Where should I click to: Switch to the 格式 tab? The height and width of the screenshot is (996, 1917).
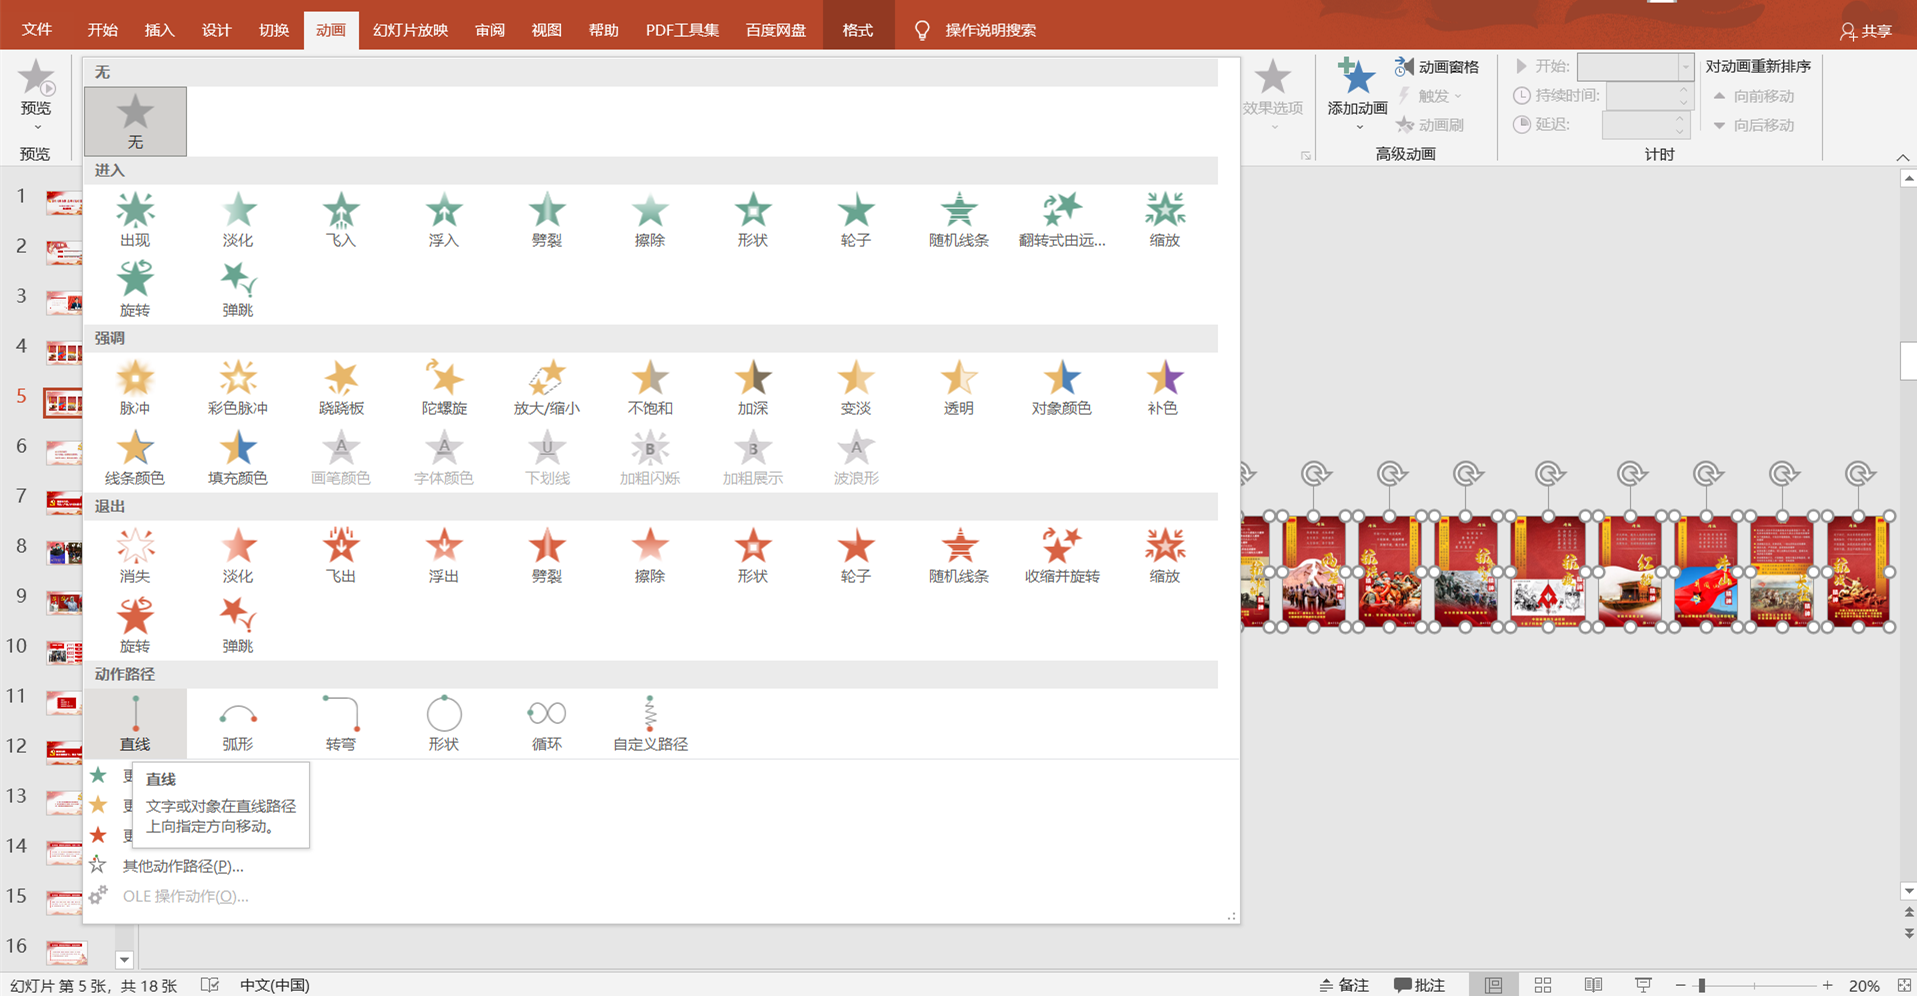coord(857,30)
